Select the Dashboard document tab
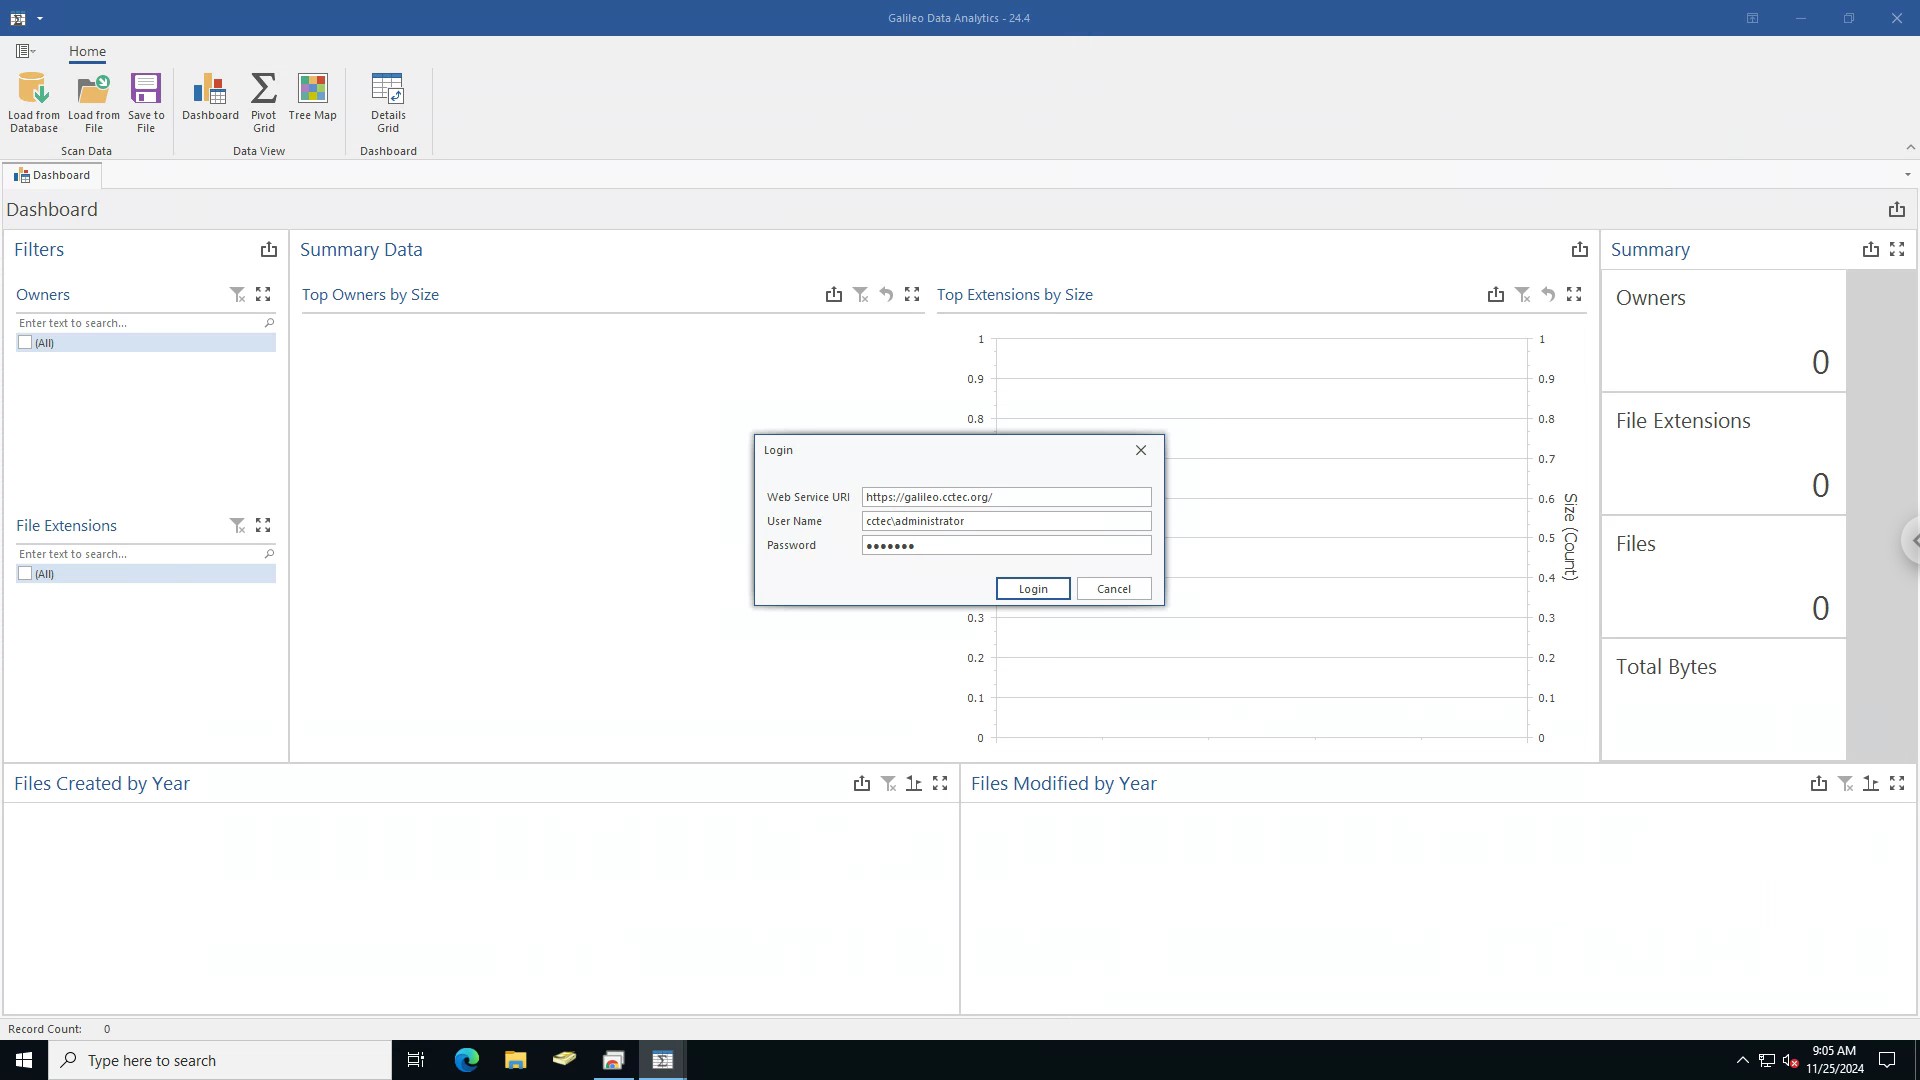Image resolution: width=1920 pixels, height=1080 pixels. point(52,175)
